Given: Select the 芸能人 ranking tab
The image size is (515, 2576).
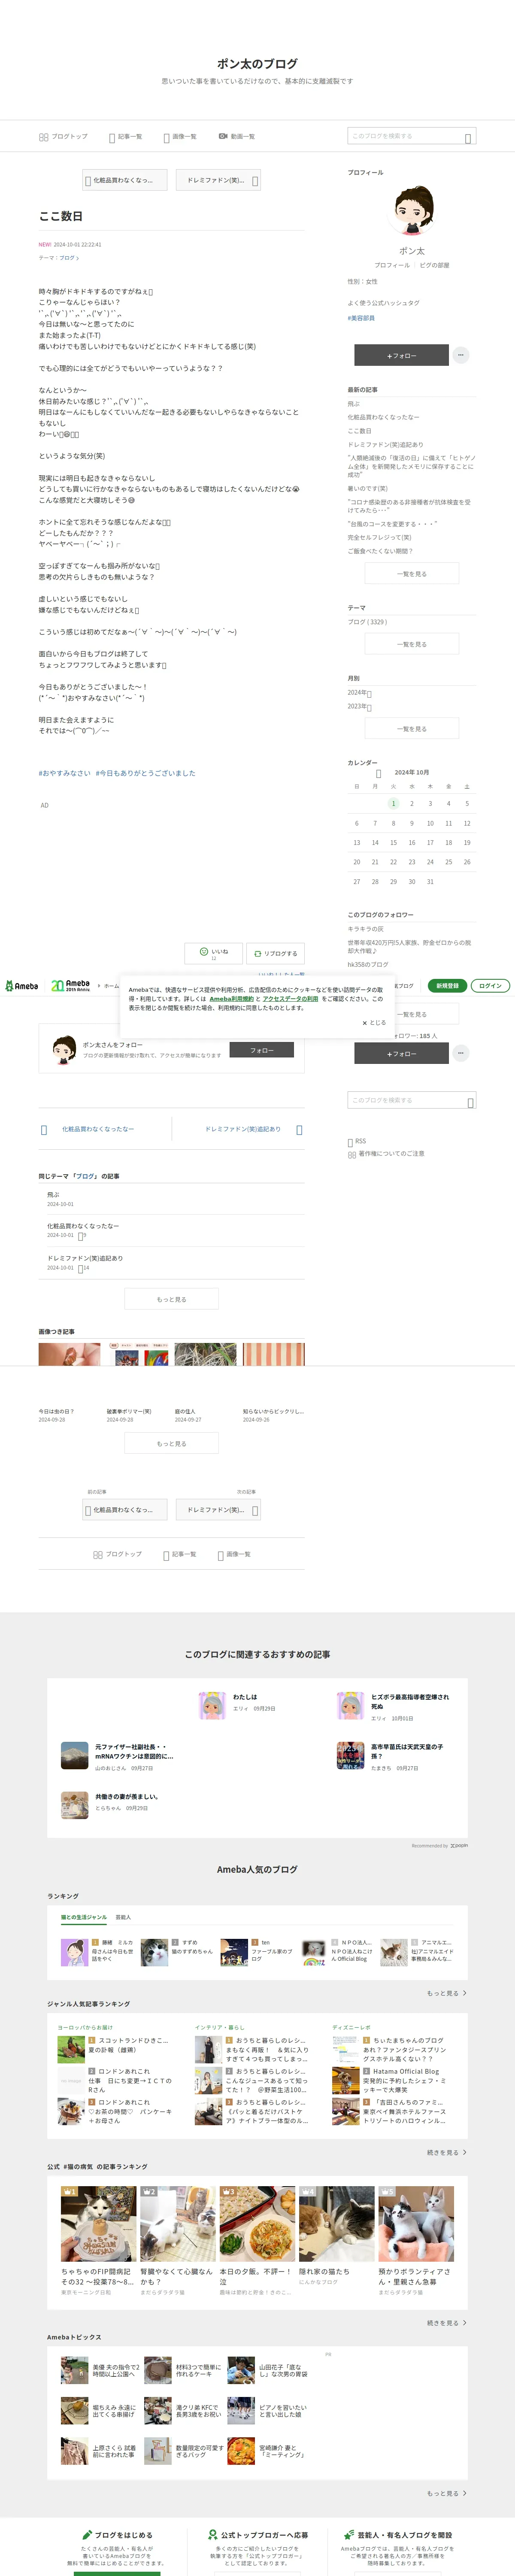Looking at the screenshot, I should click(x=123, y=1917).
